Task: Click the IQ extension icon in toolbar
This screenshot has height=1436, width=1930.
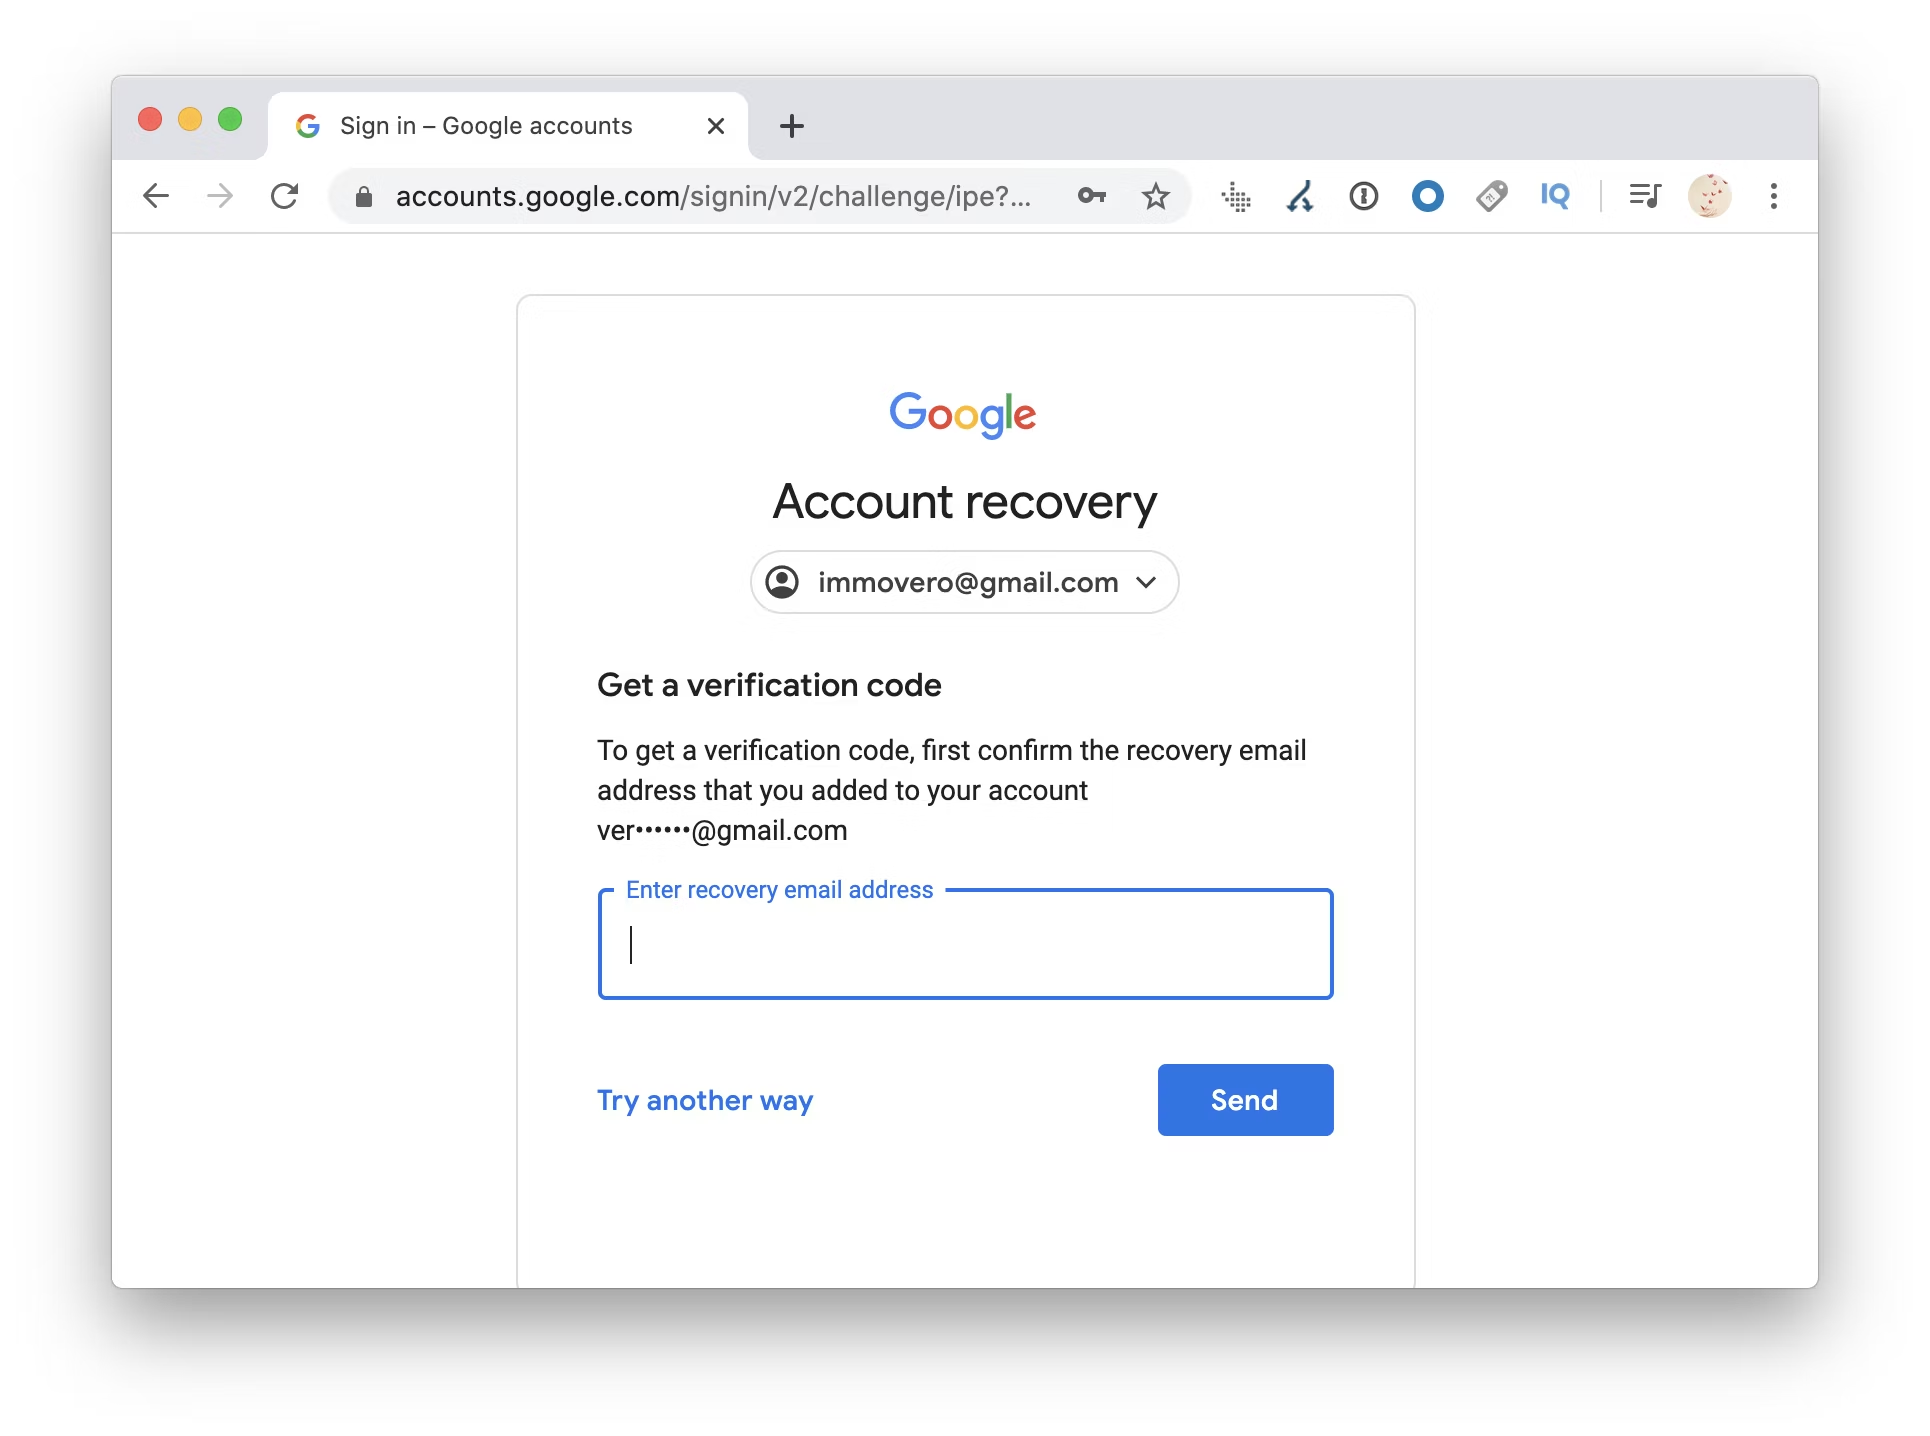Action: (x=1555, y=196)
